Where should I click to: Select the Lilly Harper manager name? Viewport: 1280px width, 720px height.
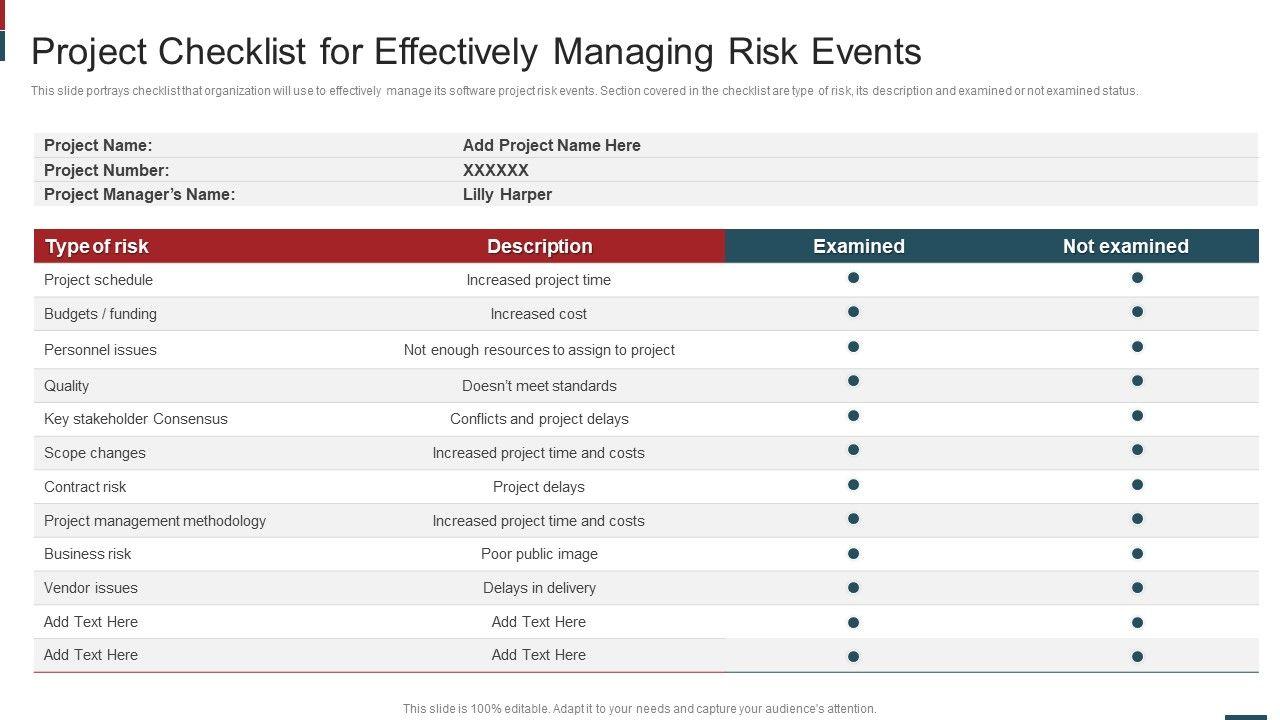click(507, 194)
